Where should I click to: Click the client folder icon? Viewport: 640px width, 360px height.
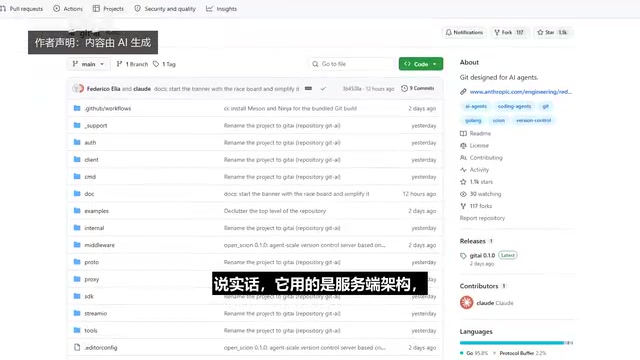77,160
